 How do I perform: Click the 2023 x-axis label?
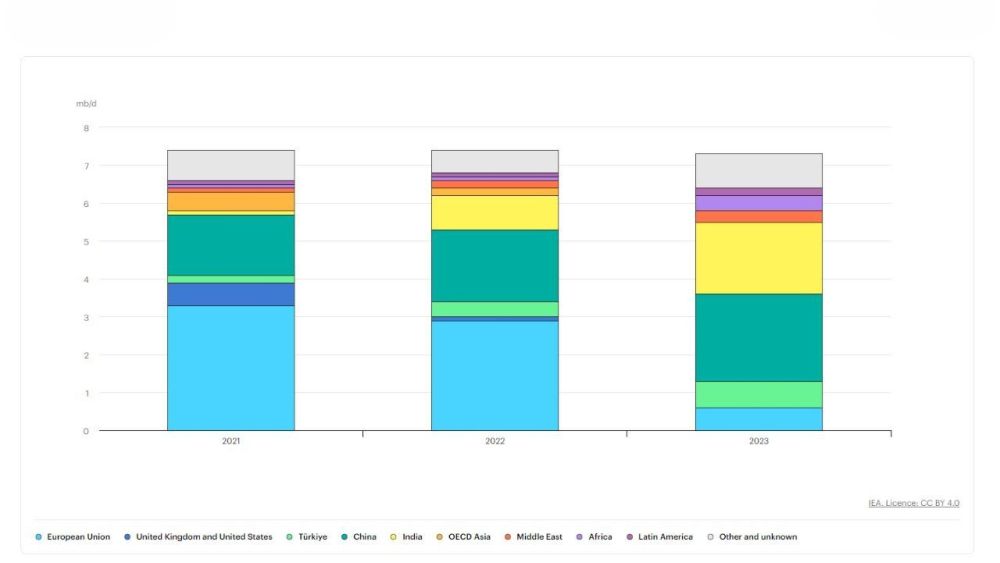pyautogui.click(x=759, y=441)
